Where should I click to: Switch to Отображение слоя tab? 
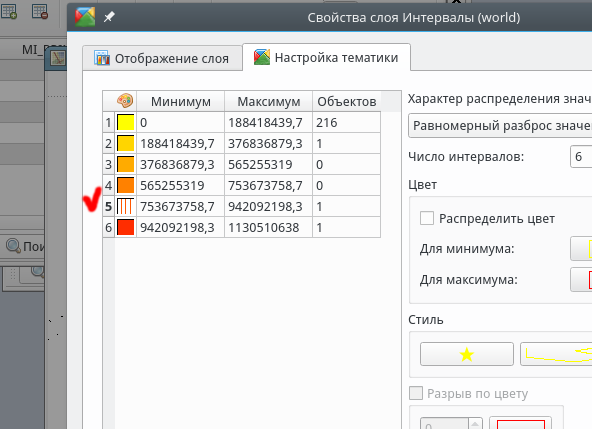[x=162, y=58]
